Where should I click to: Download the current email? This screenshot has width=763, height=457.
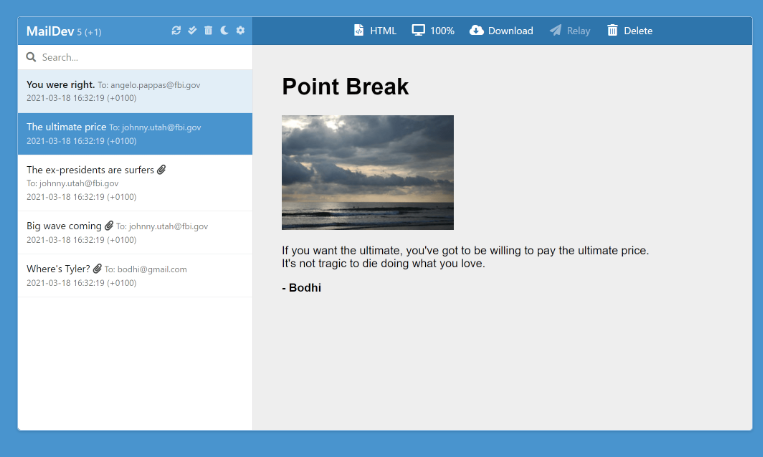[501, 31]
